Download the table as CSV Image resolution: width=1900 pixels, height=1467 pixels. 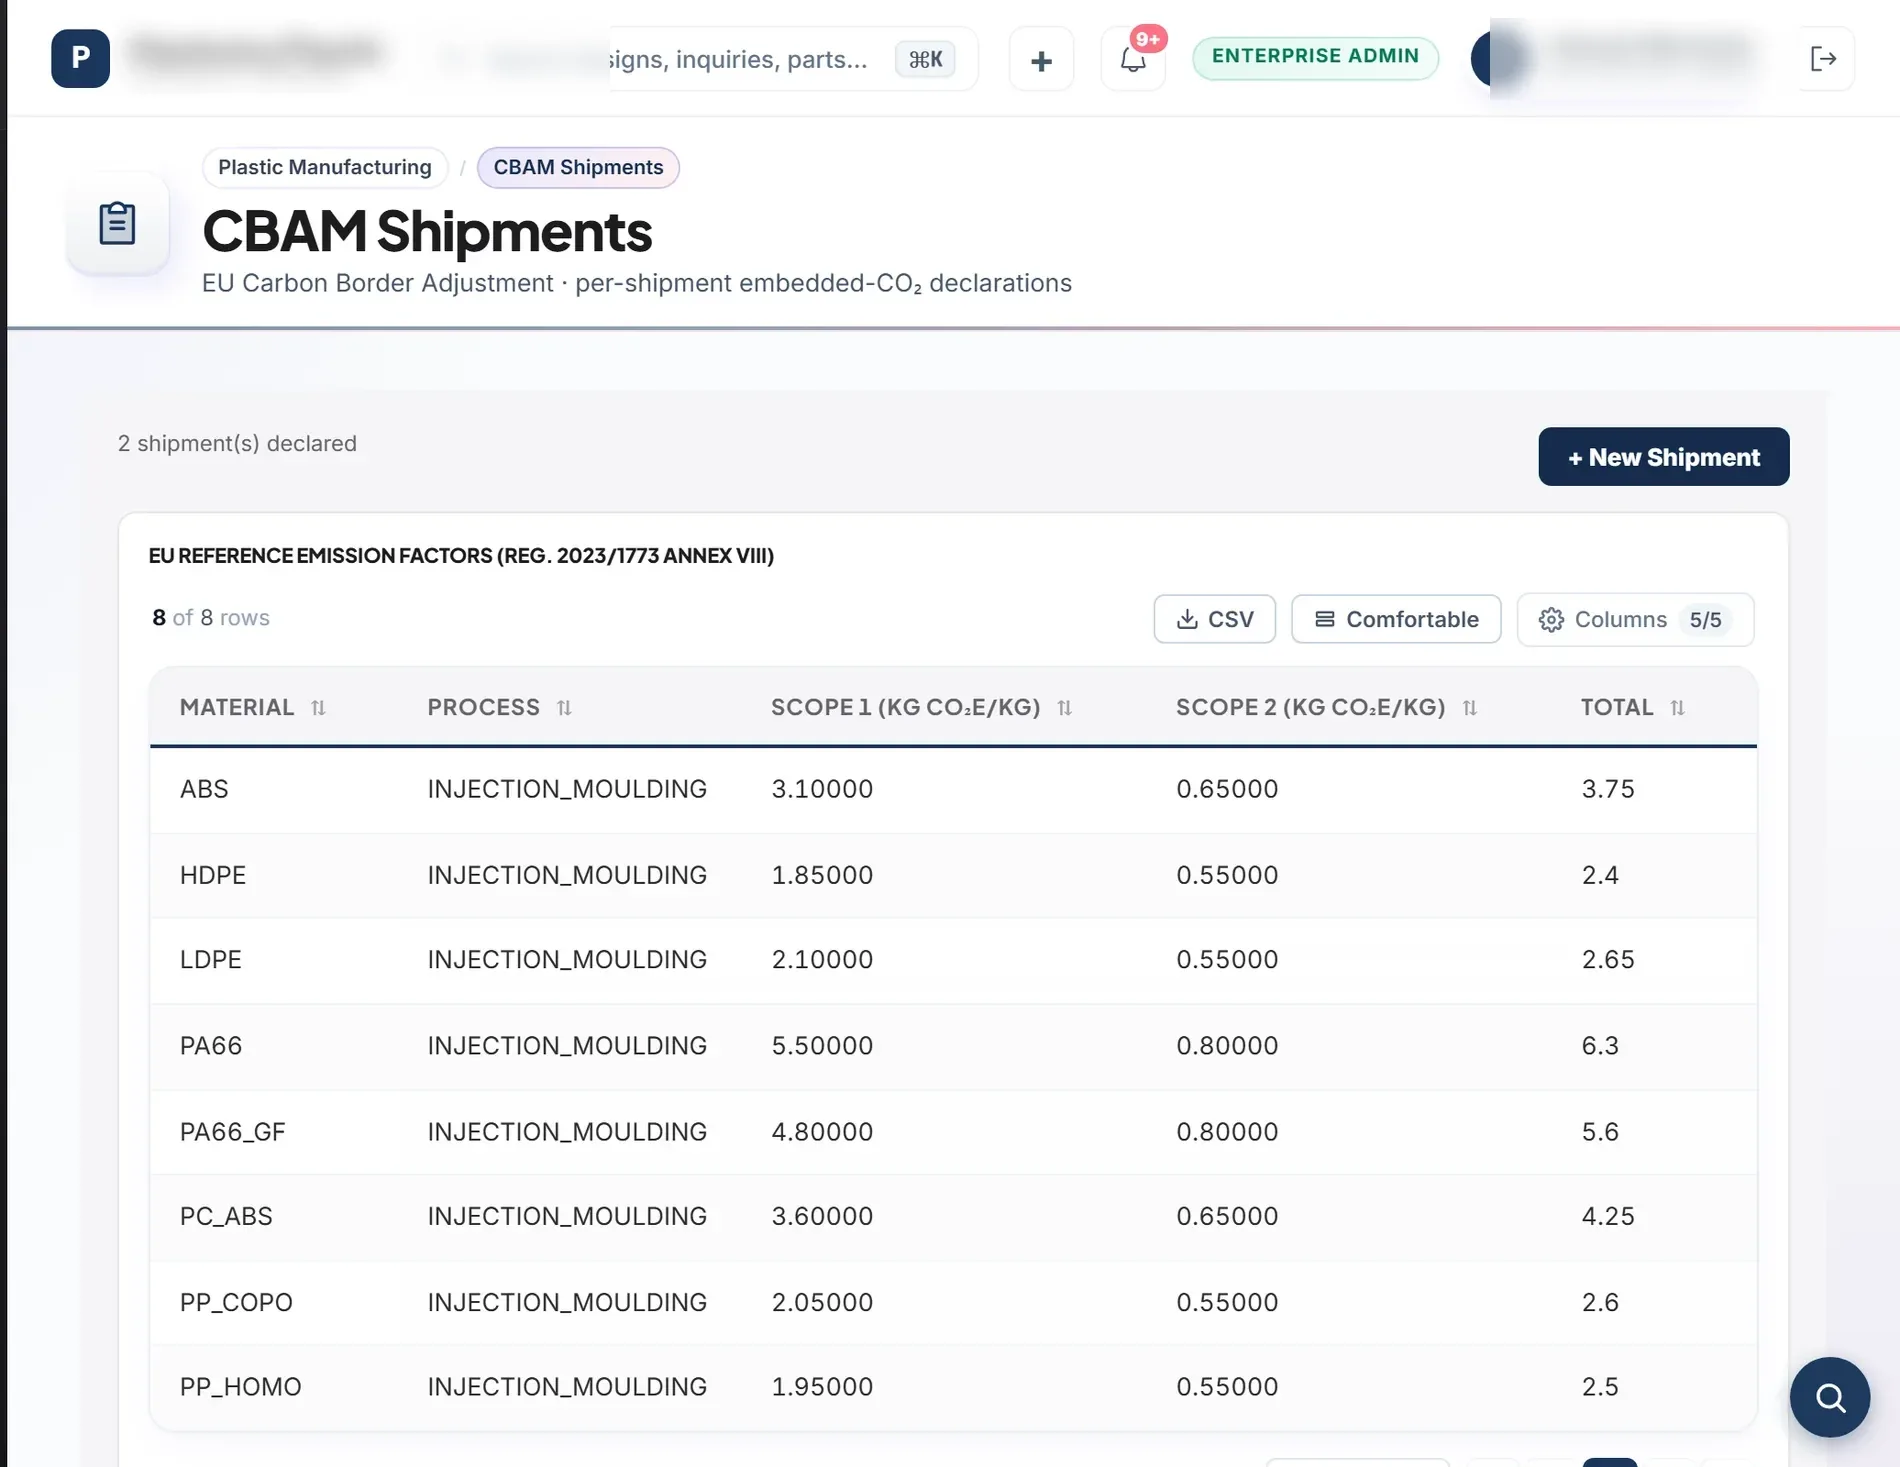1215,619
